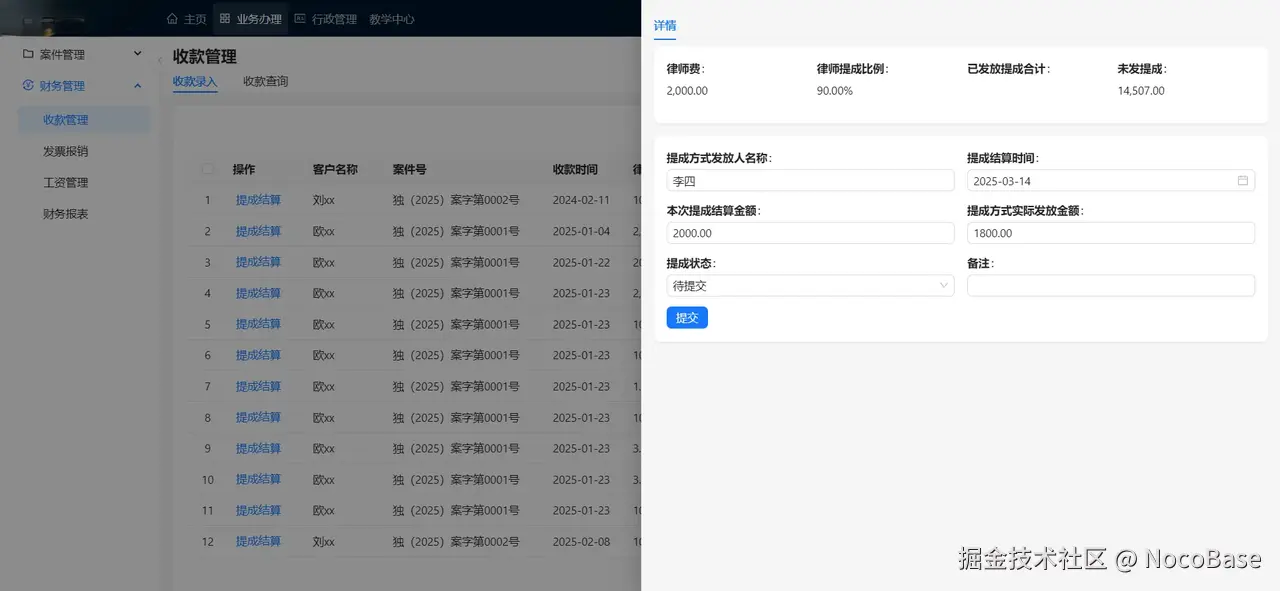Screen dimensions: 1280x591
Task: Go to the 主页 top menu
Action: [186, 19]
